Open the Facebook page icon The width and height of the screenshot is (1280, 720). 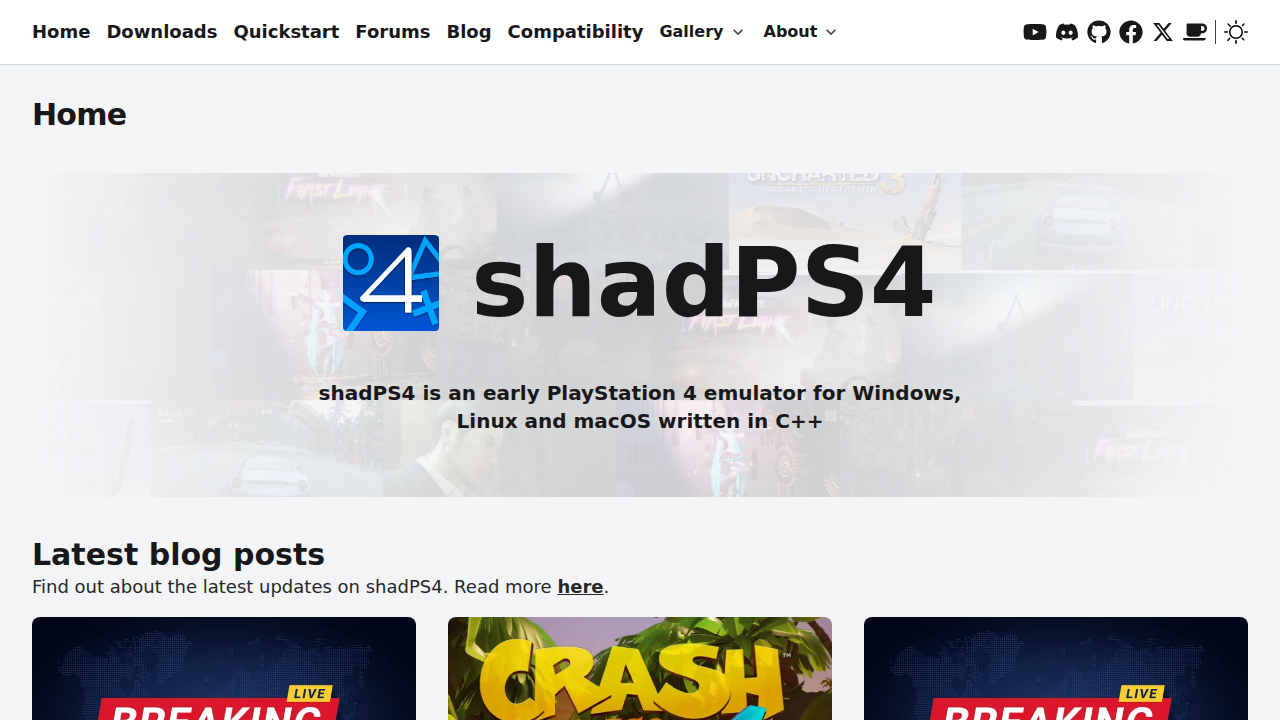pyautogui.click(x=1131, y=32)
